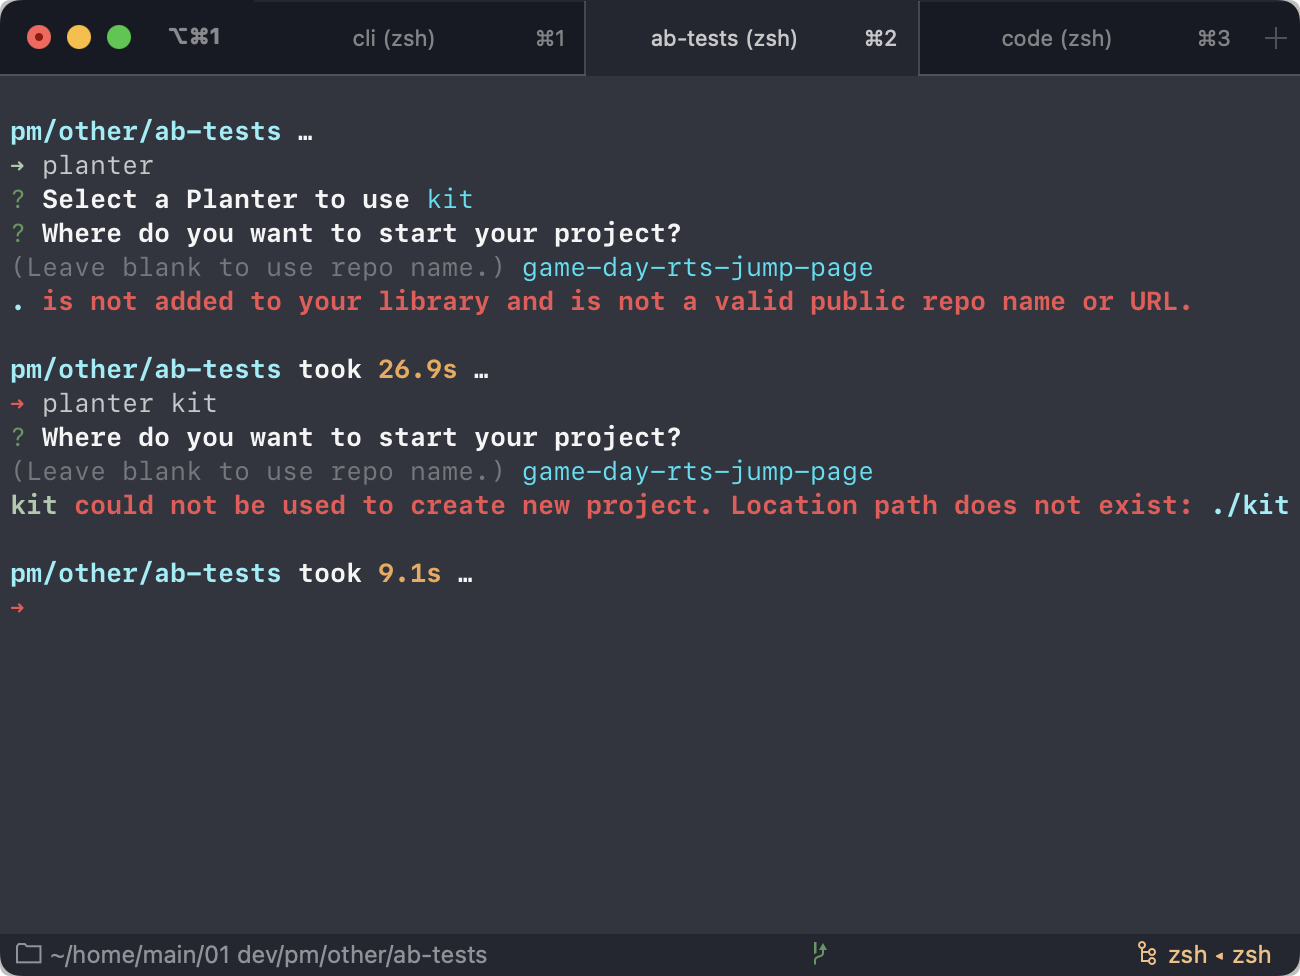Click the '26.9s' duration value
This screenshot has width=1300, height=976.
[417, 369]
